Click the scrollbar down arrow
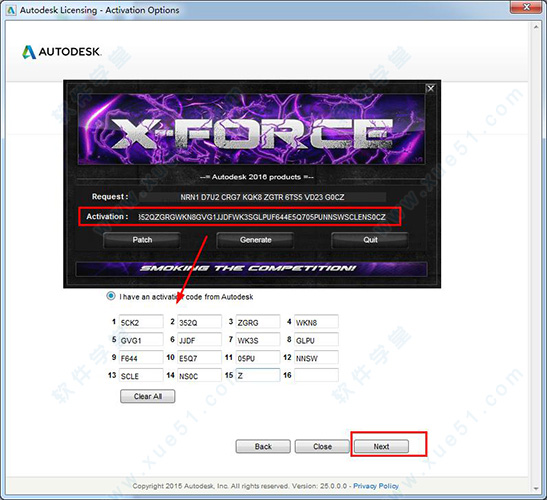This screenshot has height=500, width=547. 536,488
